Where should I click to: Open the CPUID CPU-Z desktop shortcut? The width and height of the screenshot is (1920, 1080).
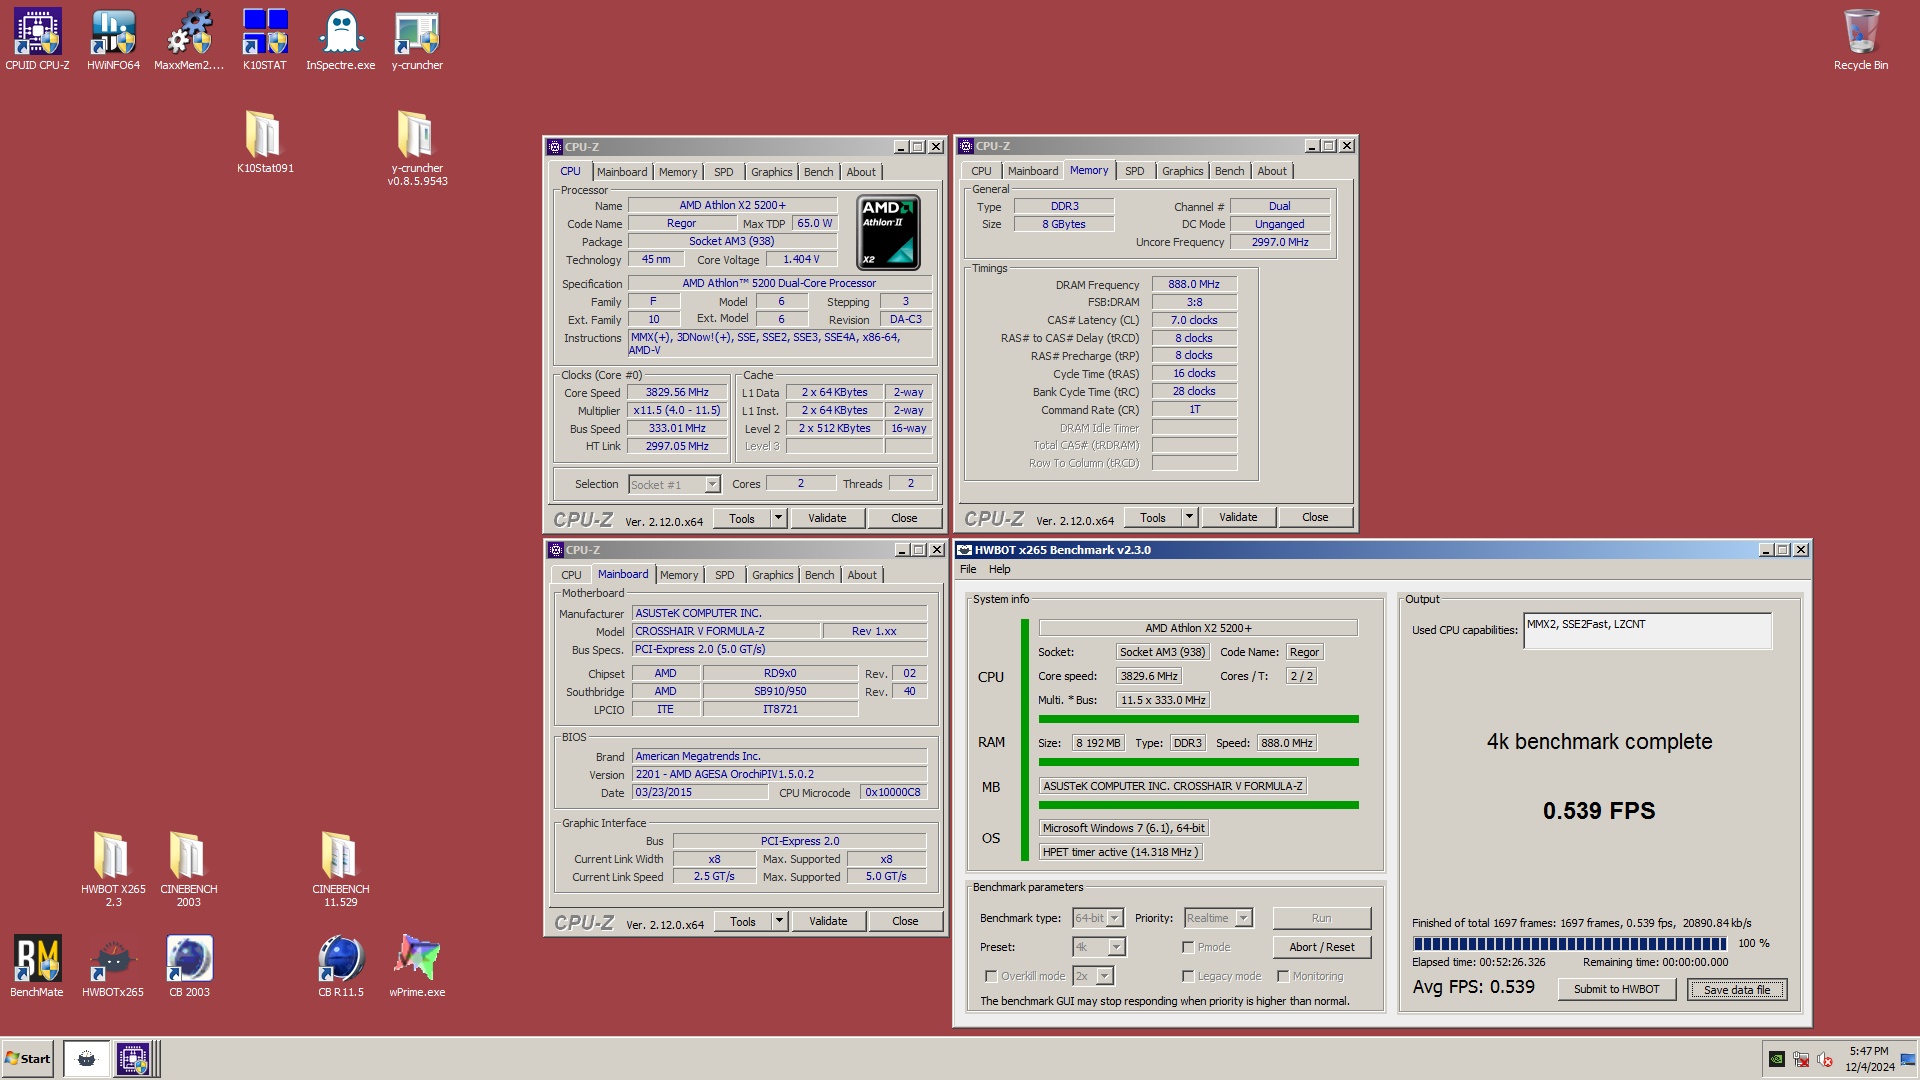tap(37, 40)
